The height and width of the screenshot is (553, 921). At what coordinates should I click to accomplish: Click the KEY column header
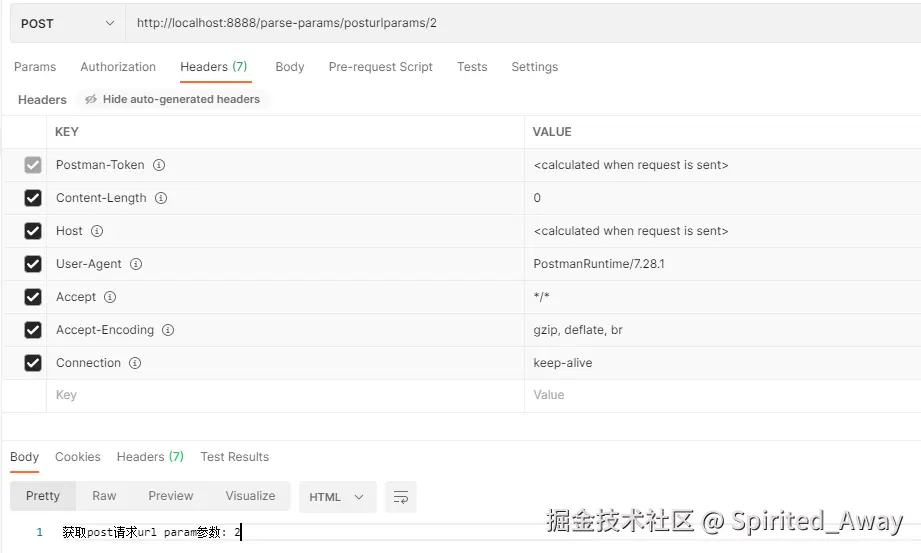click(67, 132)
